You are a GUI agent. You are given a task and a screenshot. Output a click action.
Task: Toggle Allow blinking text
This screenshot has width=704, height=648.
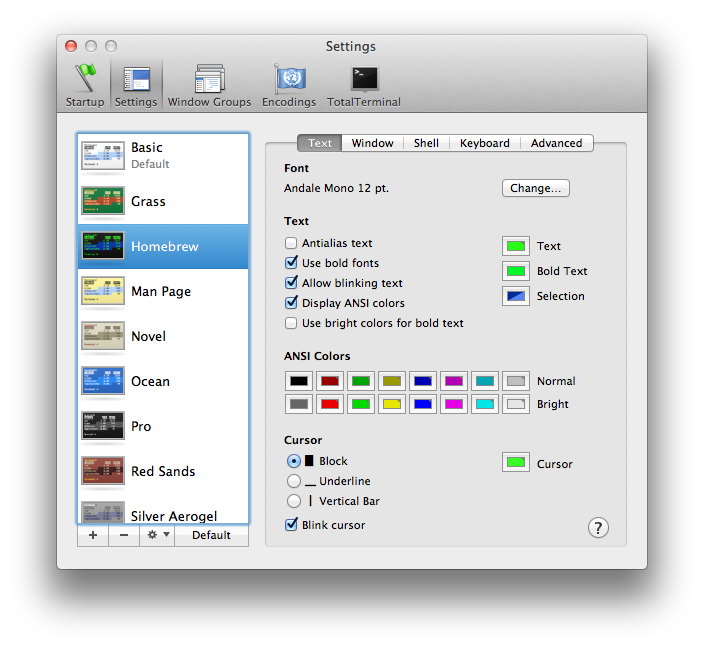point(291,282)
